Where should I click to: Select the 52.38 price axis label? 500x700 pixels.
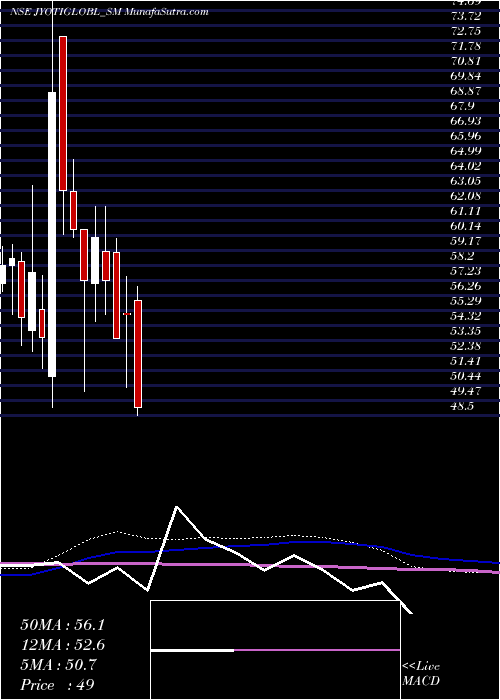pos(466,346)
